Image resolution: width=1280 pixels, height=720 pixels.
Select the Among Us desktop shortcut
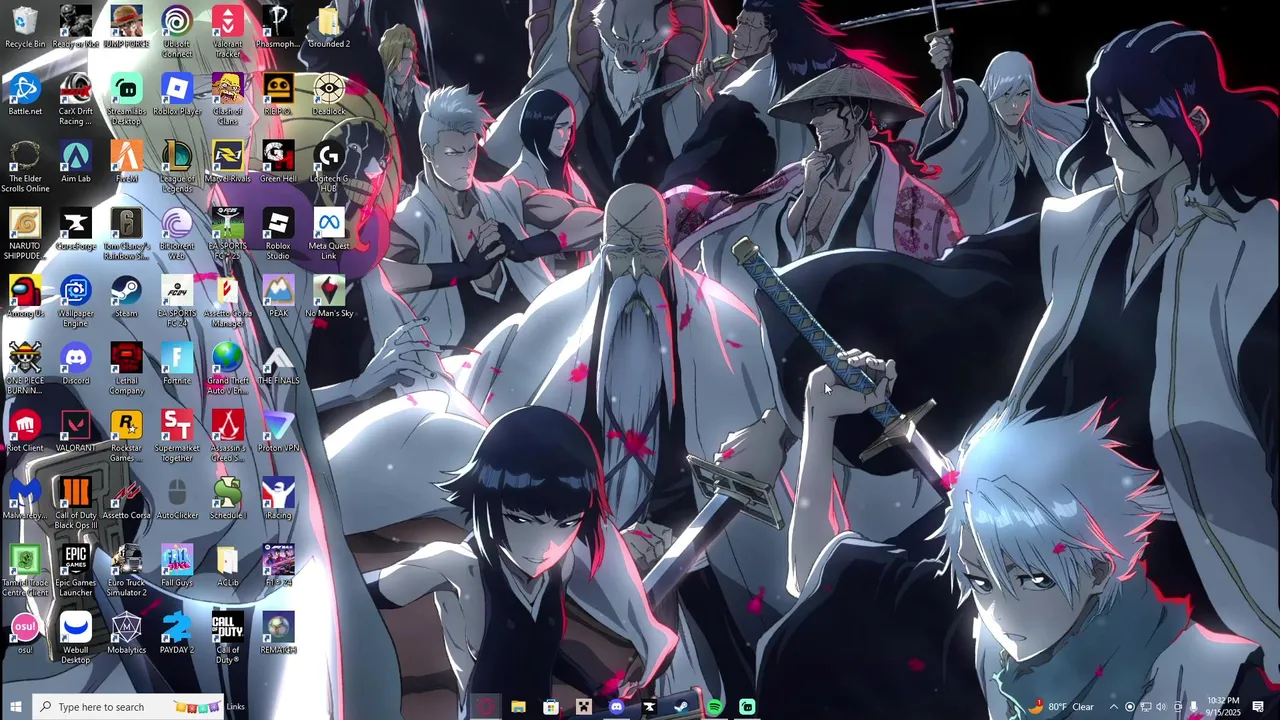point(25,297)
